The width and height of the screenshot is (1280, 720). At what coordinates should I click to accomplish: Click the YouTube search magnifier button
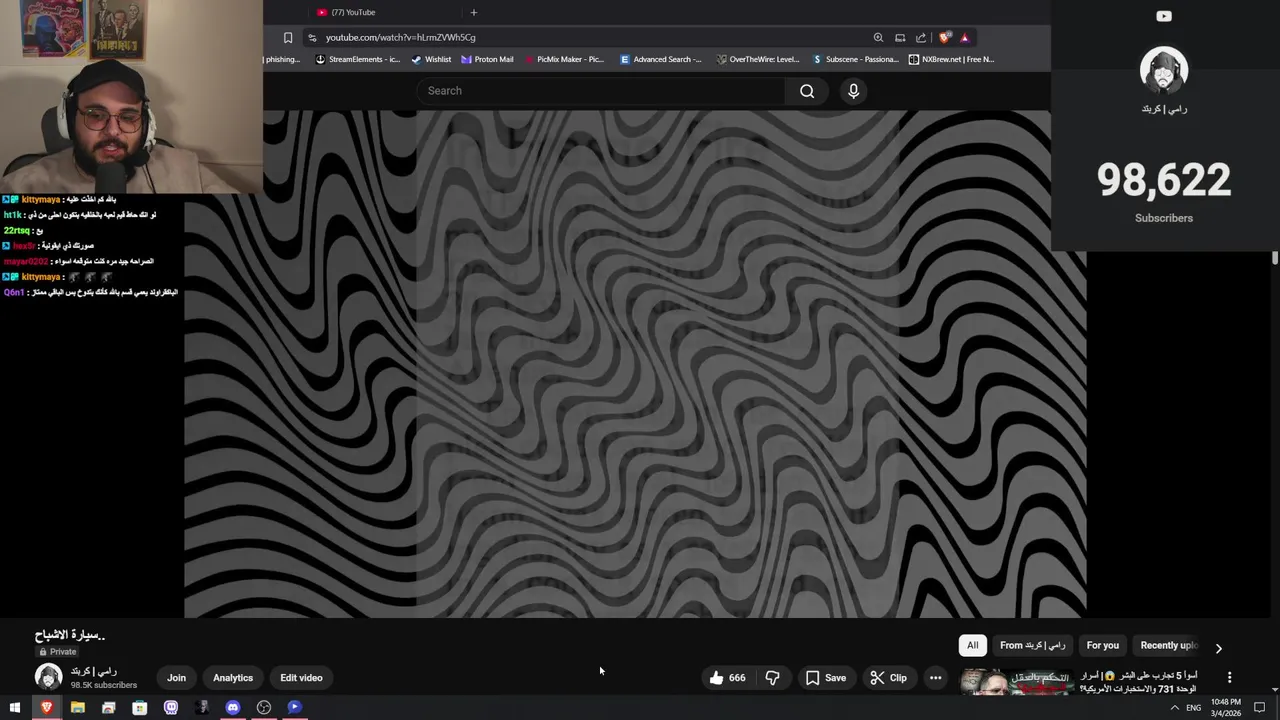807,91
